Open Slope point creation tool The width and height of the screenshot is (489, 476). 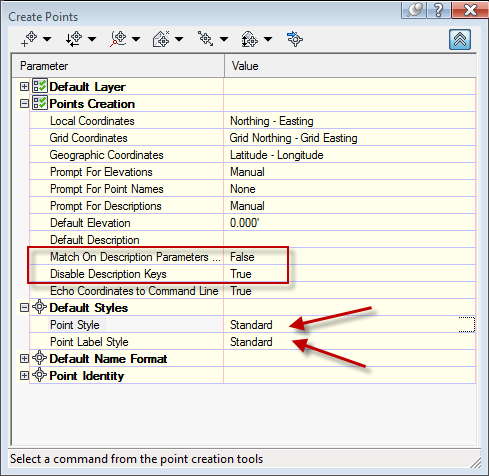click(x=250, y=39)
